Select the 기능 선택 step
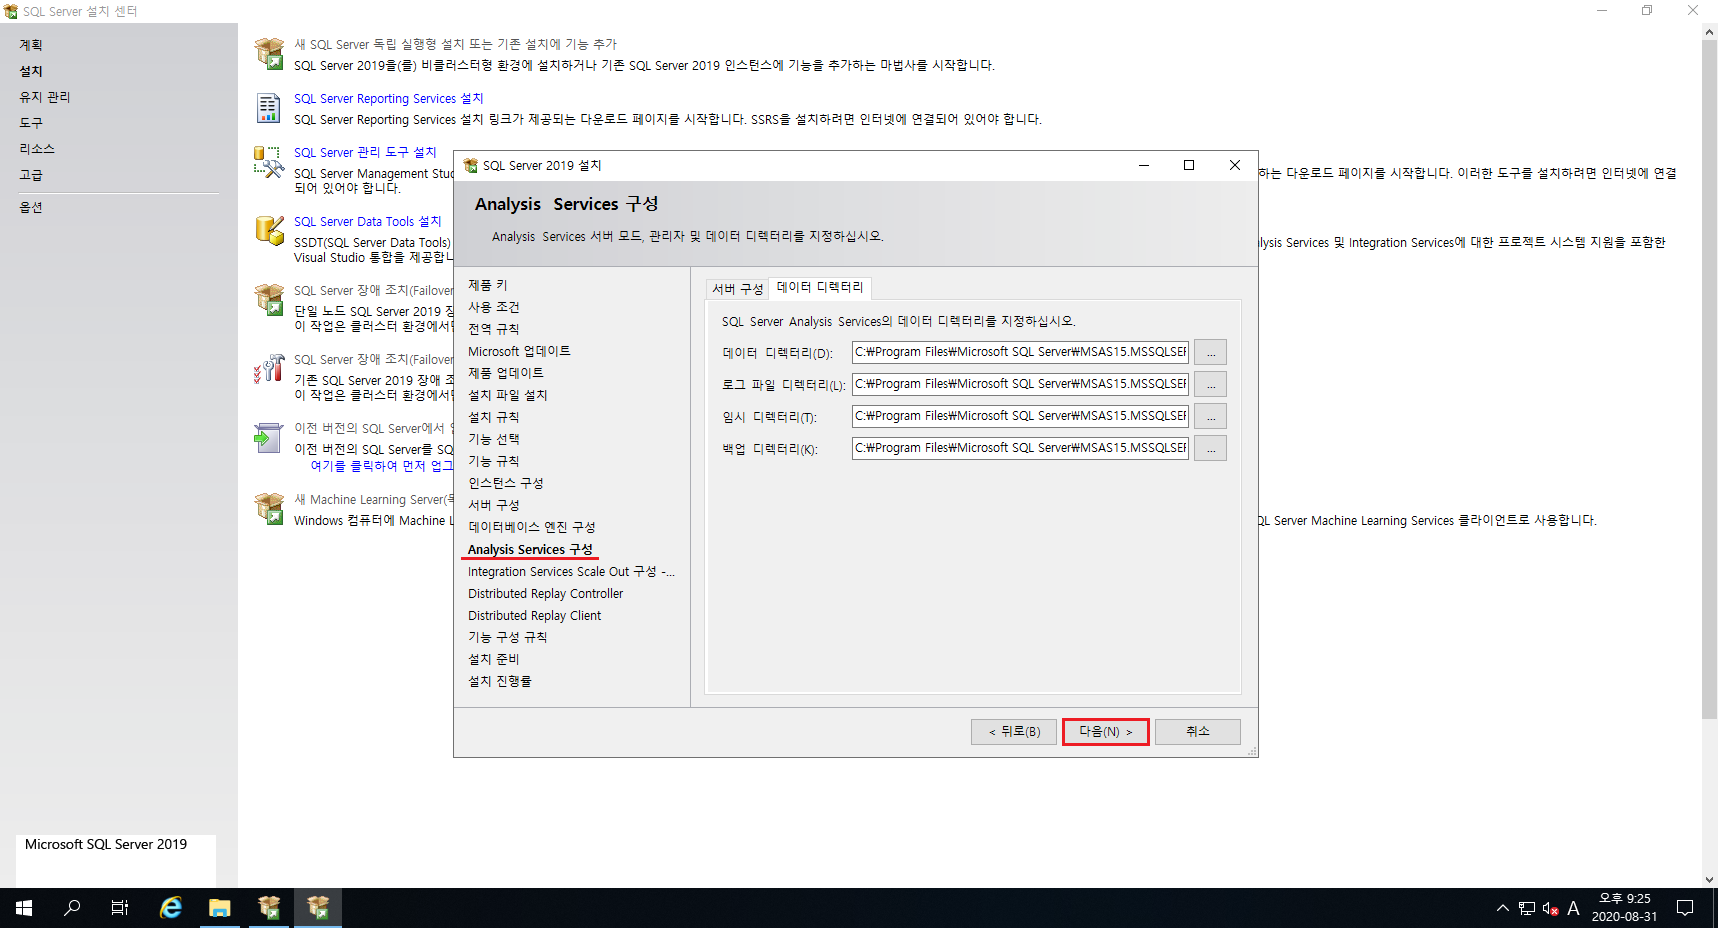The height and width of the screenshot is (928, 1718). click(494, 439)
